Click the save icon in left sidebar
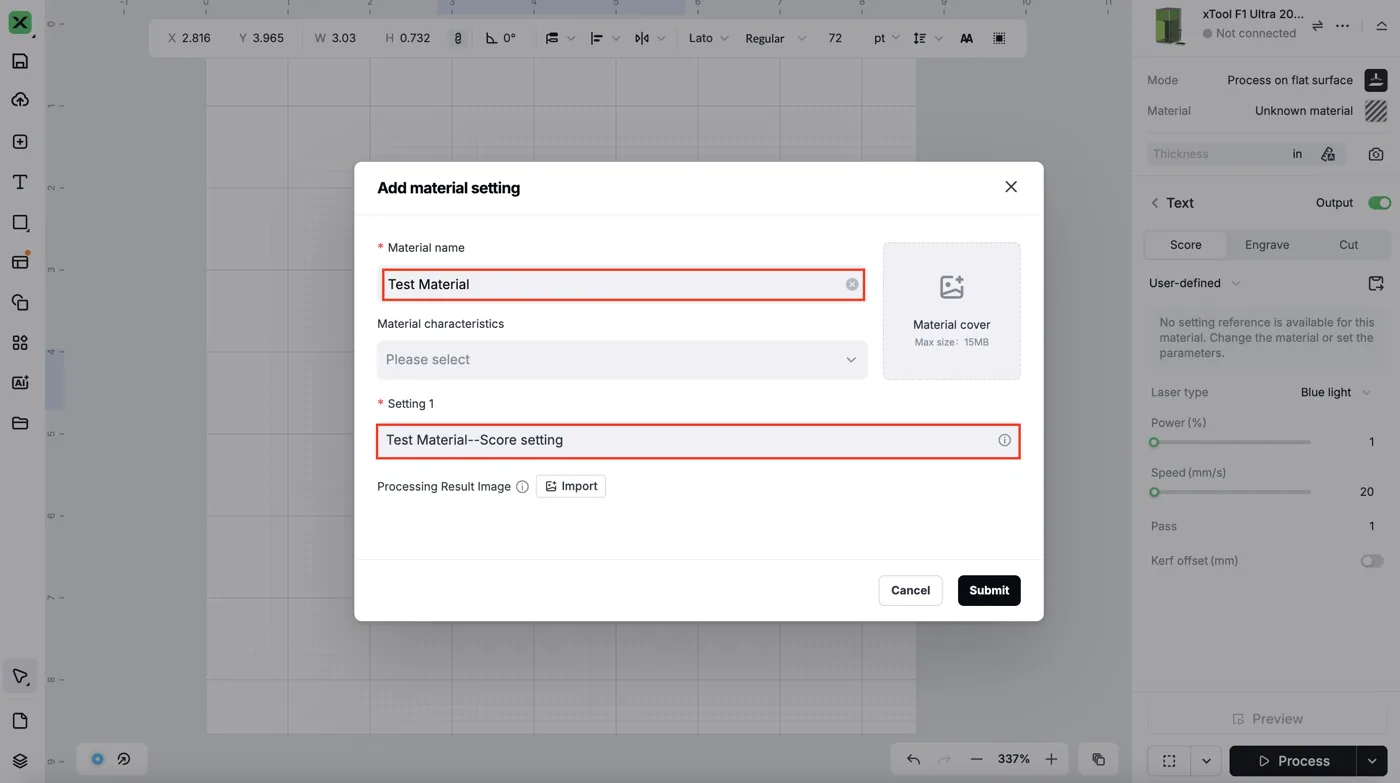The image size is (1400, 783). (x=20, y=61)
